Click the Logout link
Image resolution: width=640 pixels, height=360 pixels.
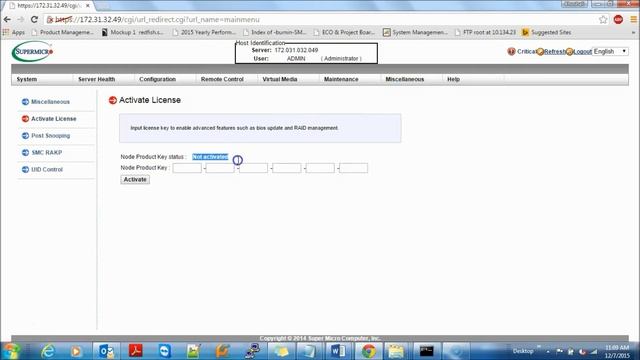[x=582, y=51]
